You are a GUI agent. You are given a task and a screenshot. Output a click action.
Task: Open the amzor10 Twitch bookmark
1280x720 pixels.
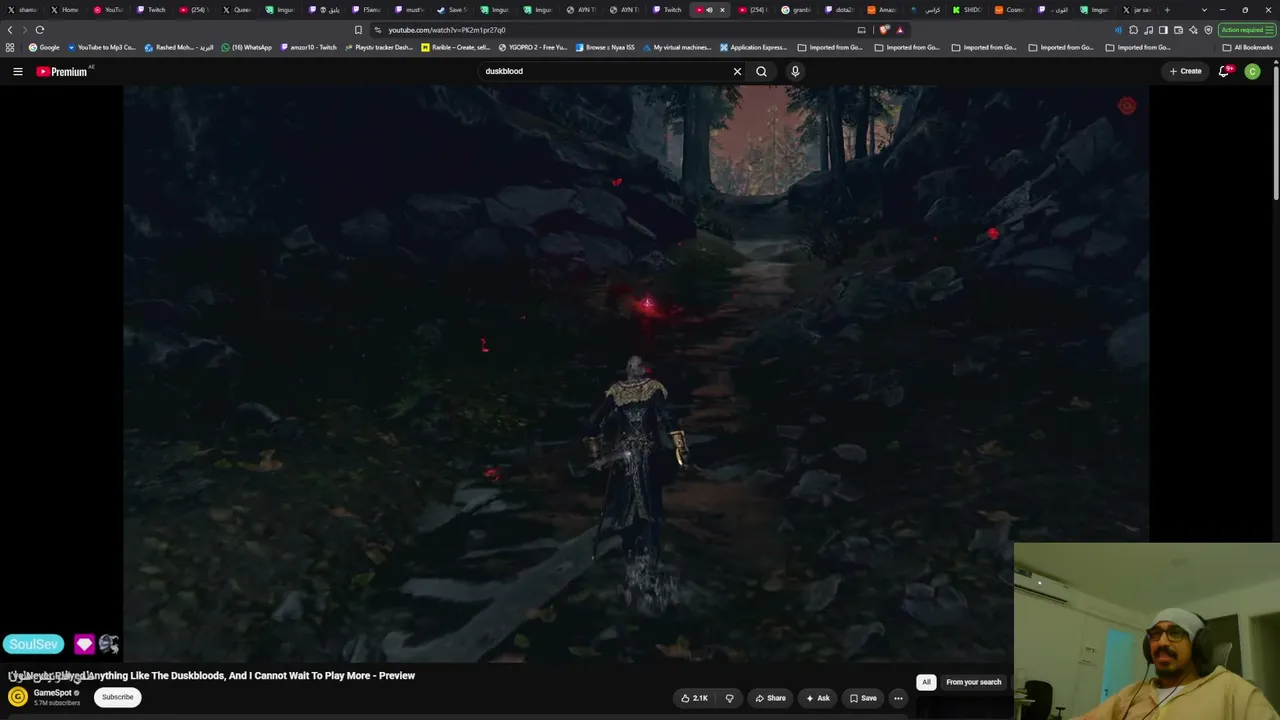coord(309,47)
